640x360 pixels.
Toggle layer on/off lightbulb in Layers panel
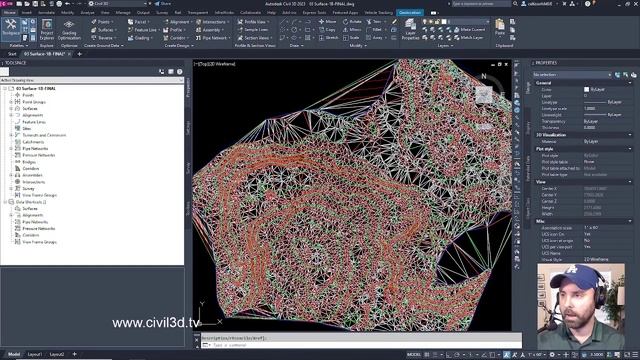click(425, 22)
